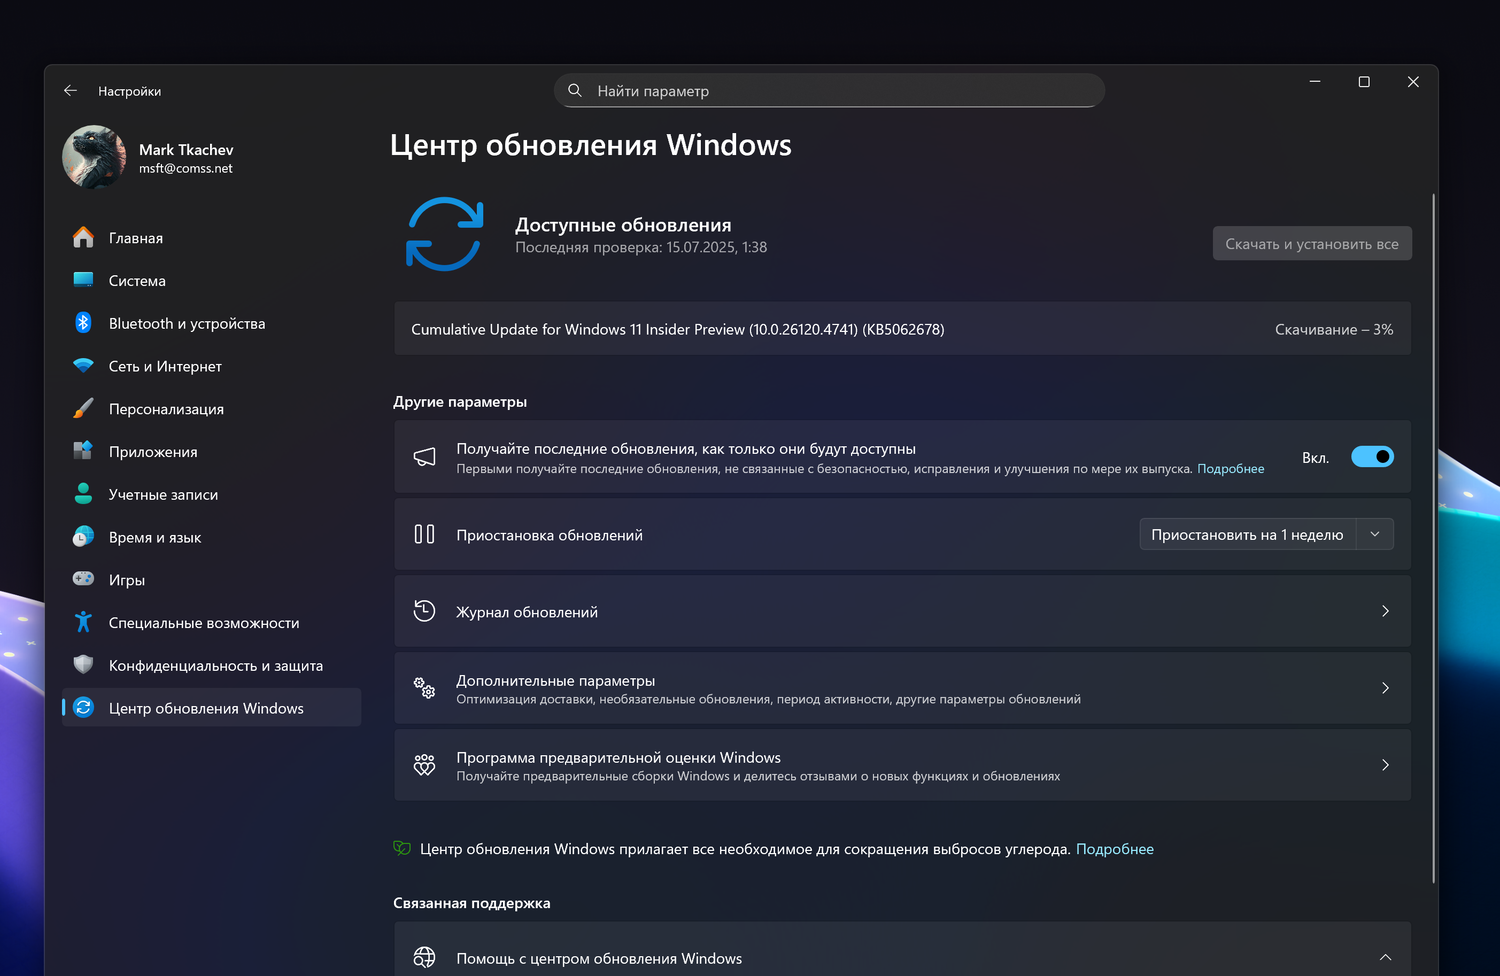This screenshot has width=1500, height=976.
Task: Click the megaphone icon for latest updates
Action: pos(424,457)
